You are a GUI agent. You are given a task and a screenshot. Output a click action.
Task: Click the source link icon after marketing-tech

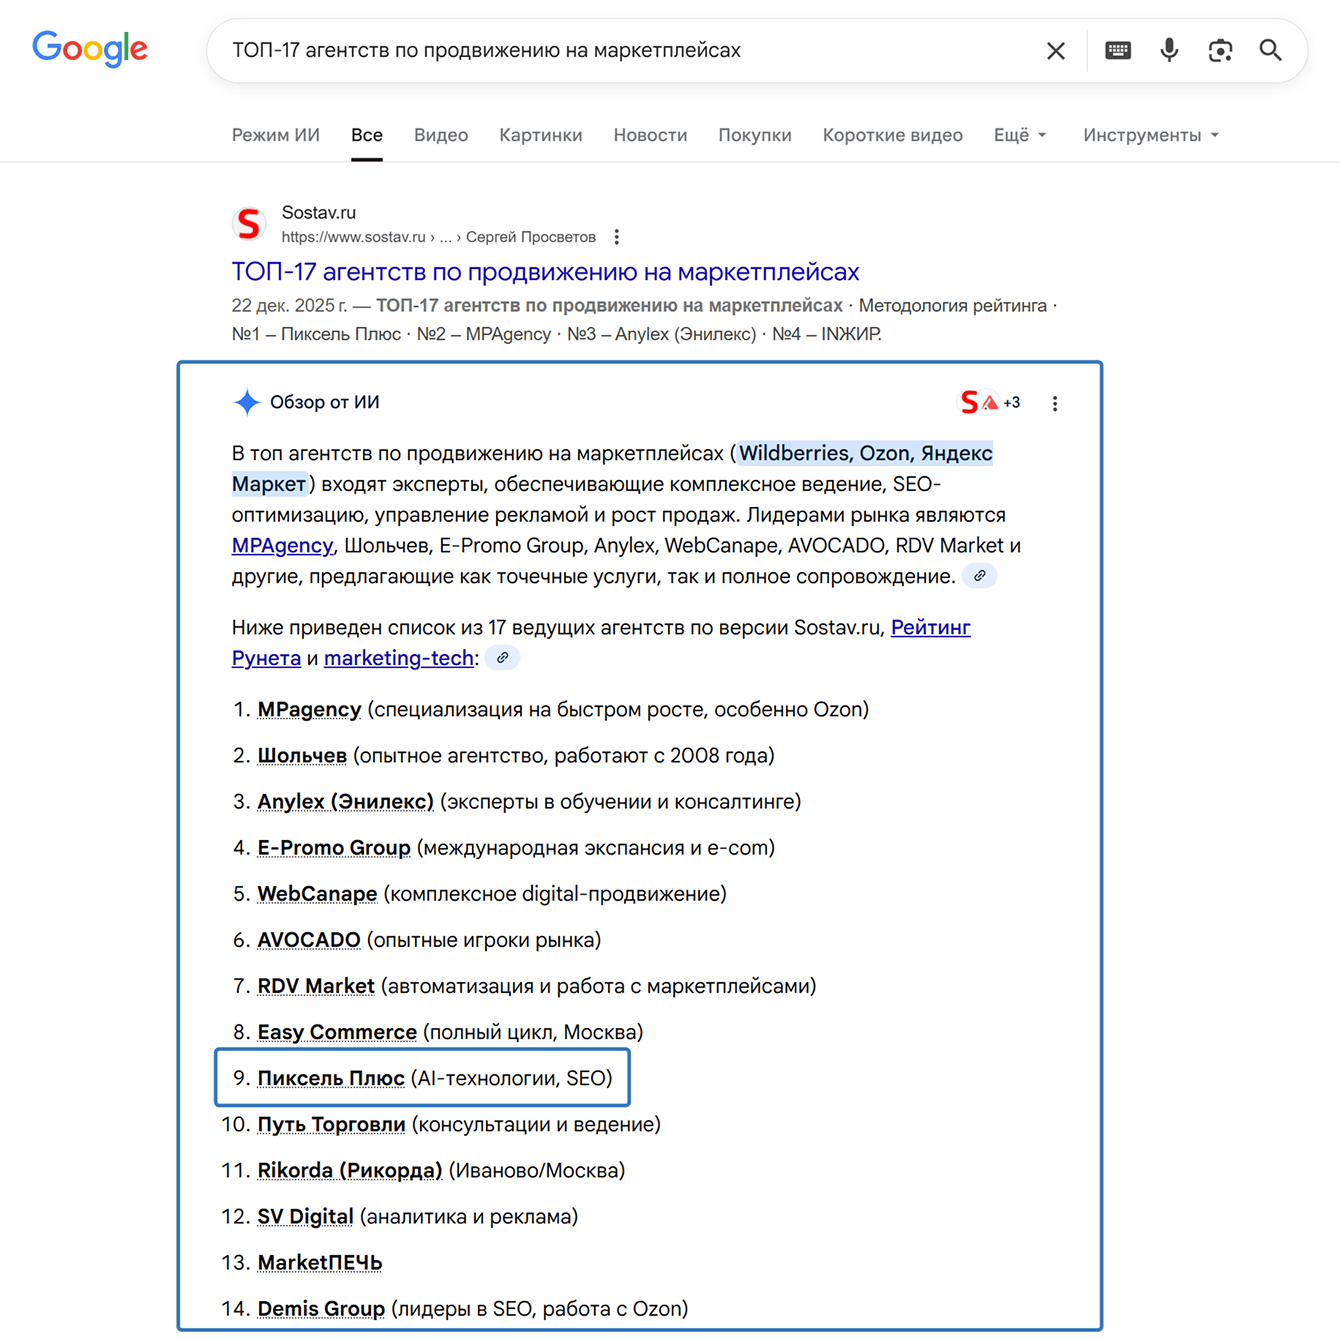tap(503, 658)
